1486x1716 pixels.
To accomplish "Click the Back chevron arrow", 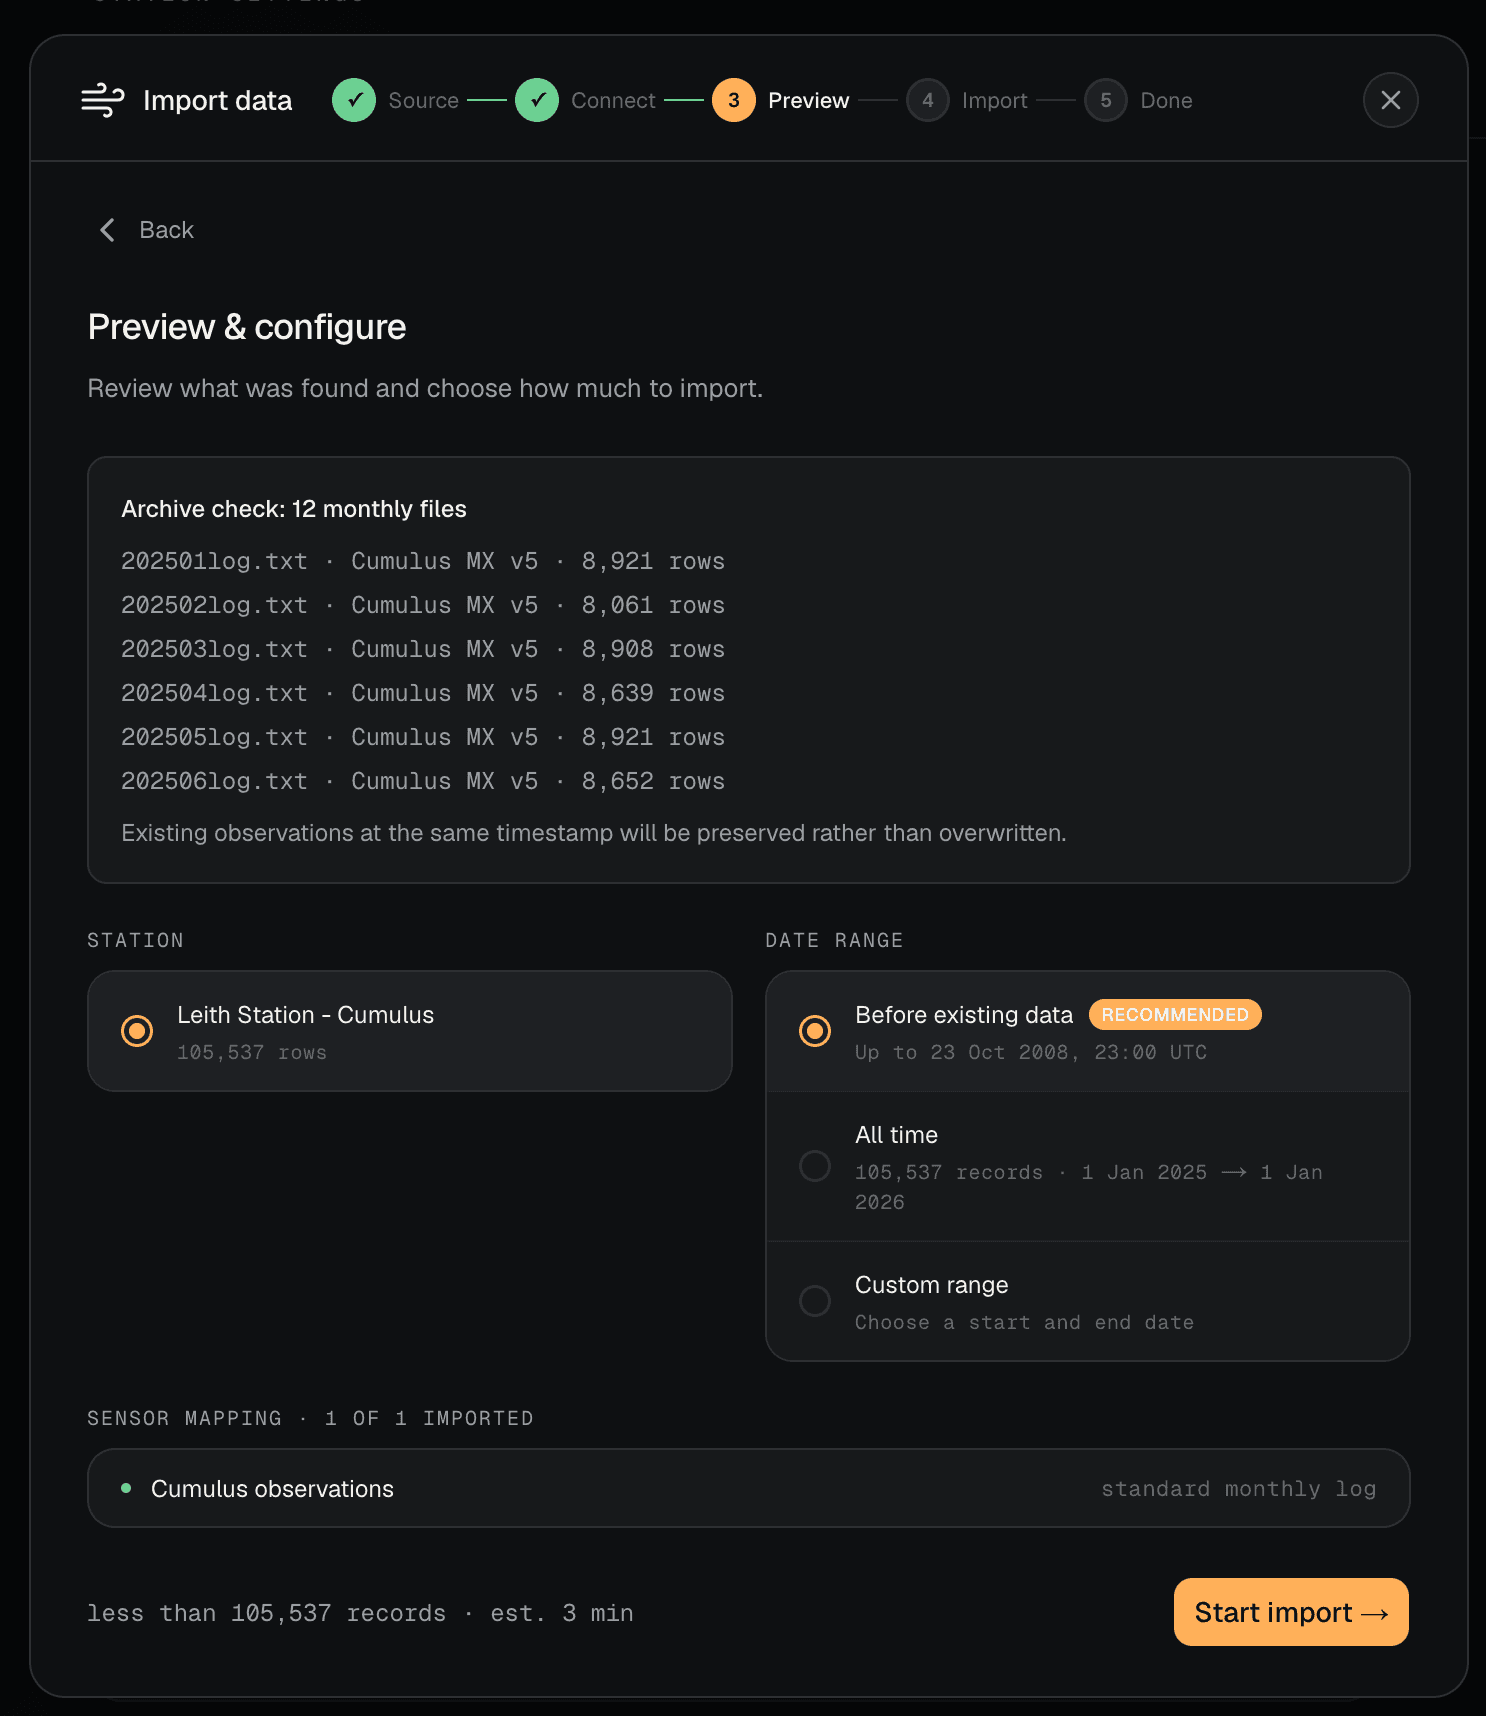I will [x=107, y=230].
